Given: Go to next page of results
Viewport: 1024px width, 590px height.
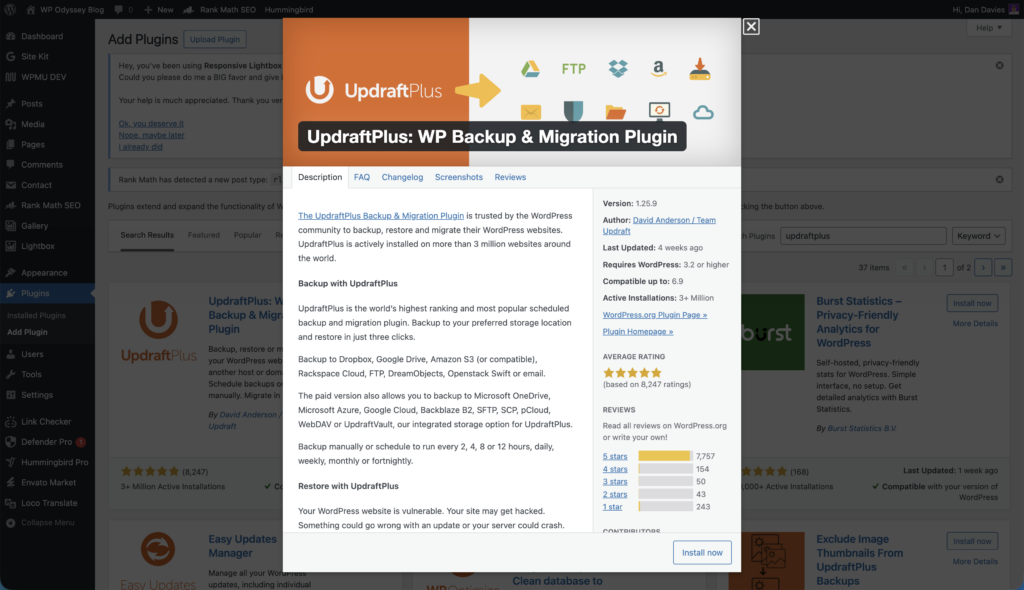Looking at the screenshot, I should pyautogui.click(x=983, y=267).
